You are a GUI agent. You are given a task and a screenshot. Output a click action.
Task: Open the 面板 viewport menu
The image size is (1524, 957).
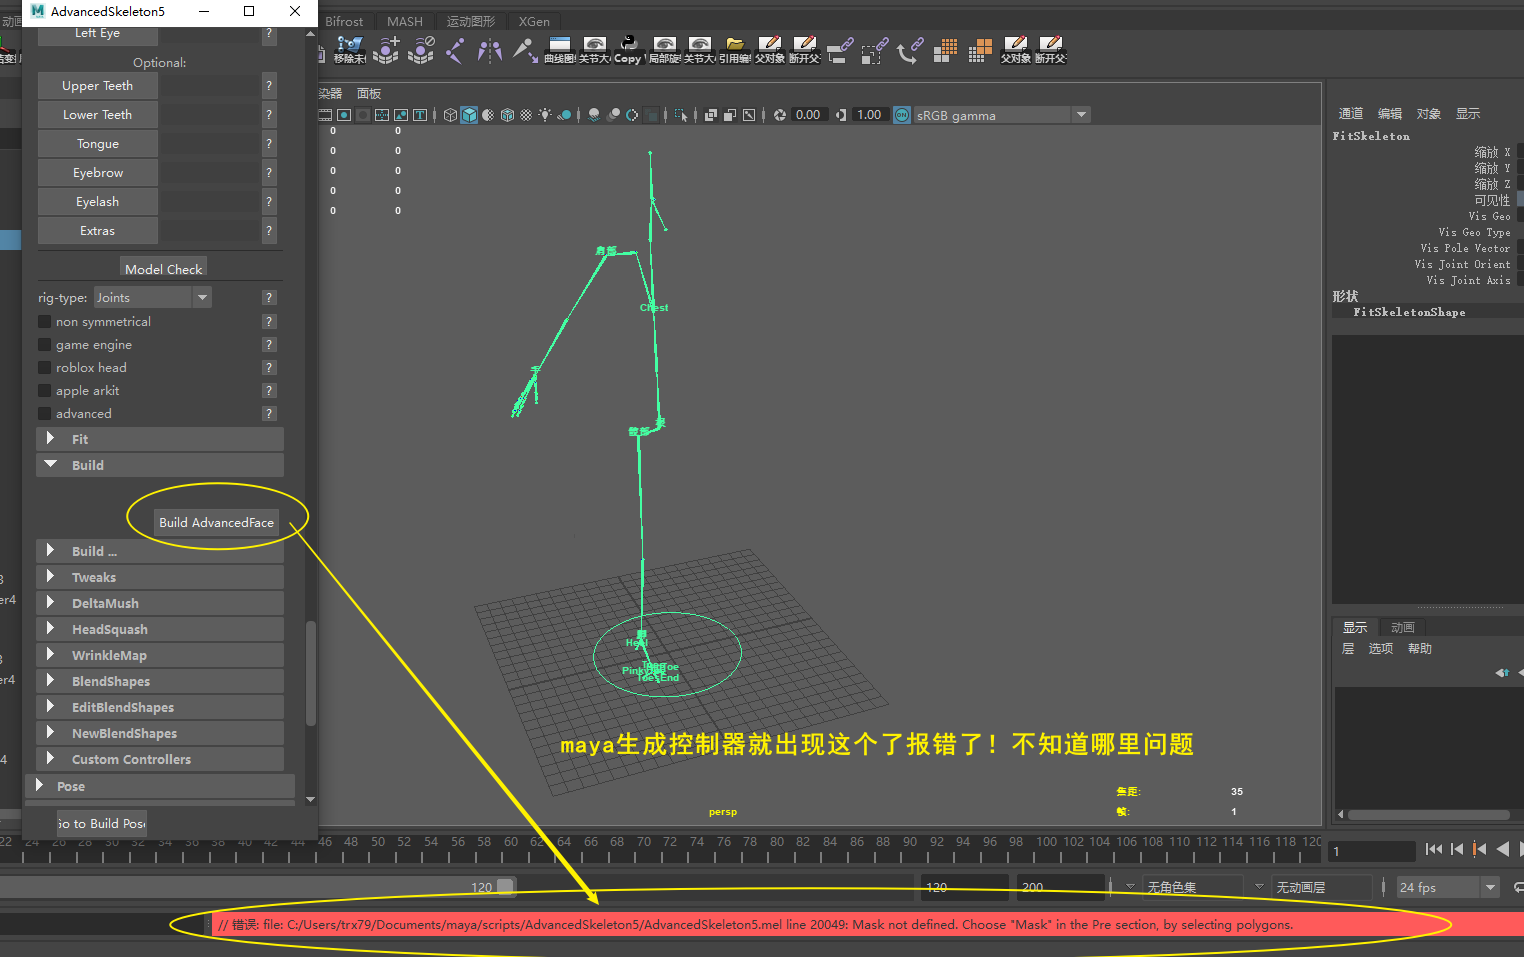(369, 93)
